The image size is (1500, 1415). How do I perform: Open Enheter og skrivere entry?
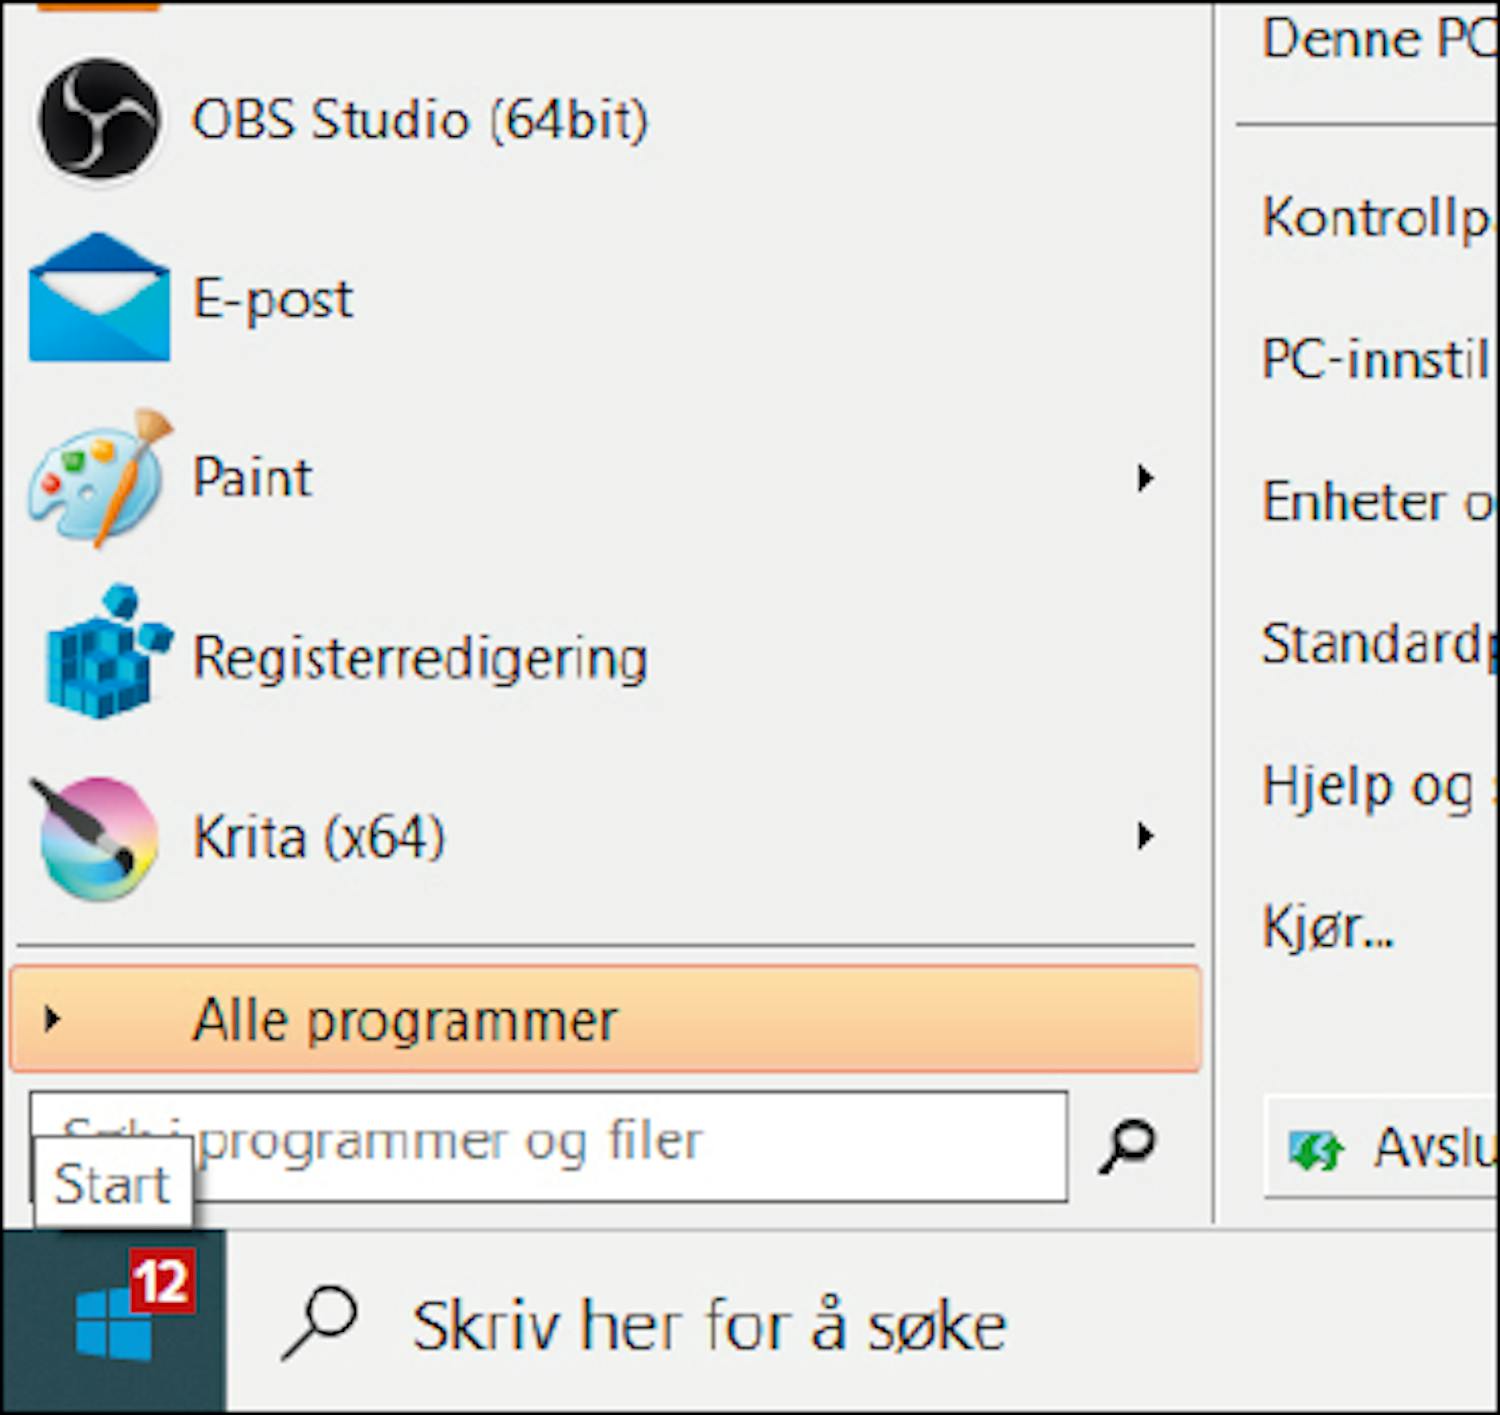coord(1378,501)
